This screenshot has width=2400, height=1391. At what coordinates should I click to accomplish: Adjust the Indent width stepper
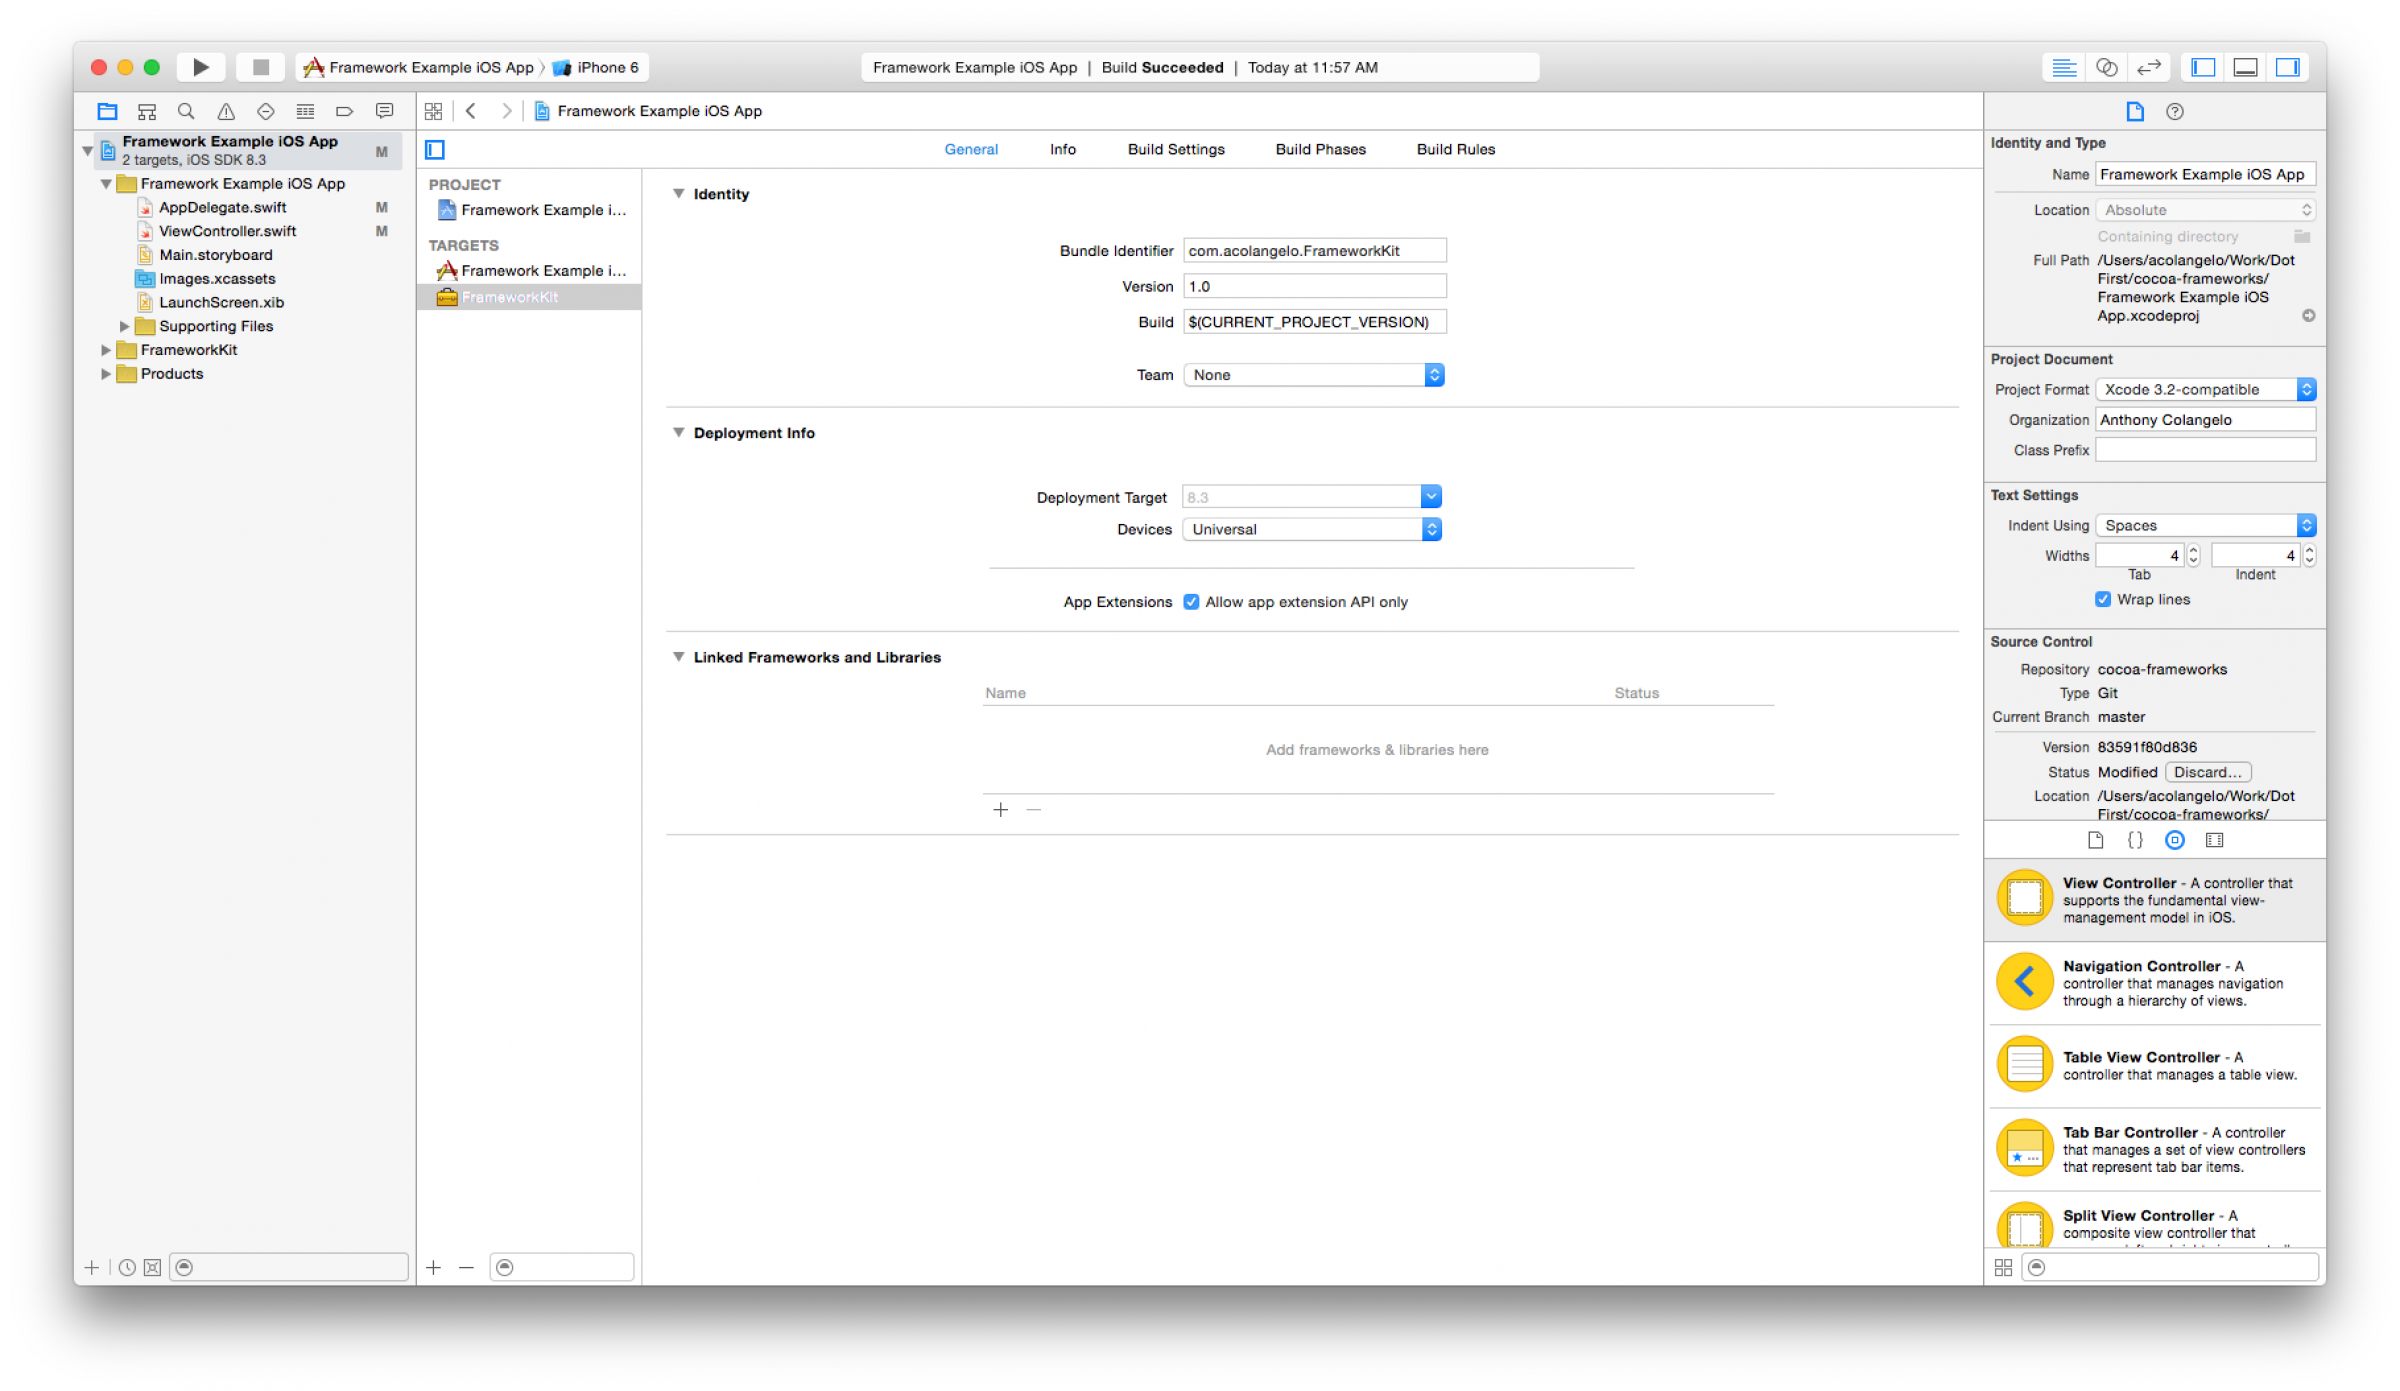(x=2309, y=555)
